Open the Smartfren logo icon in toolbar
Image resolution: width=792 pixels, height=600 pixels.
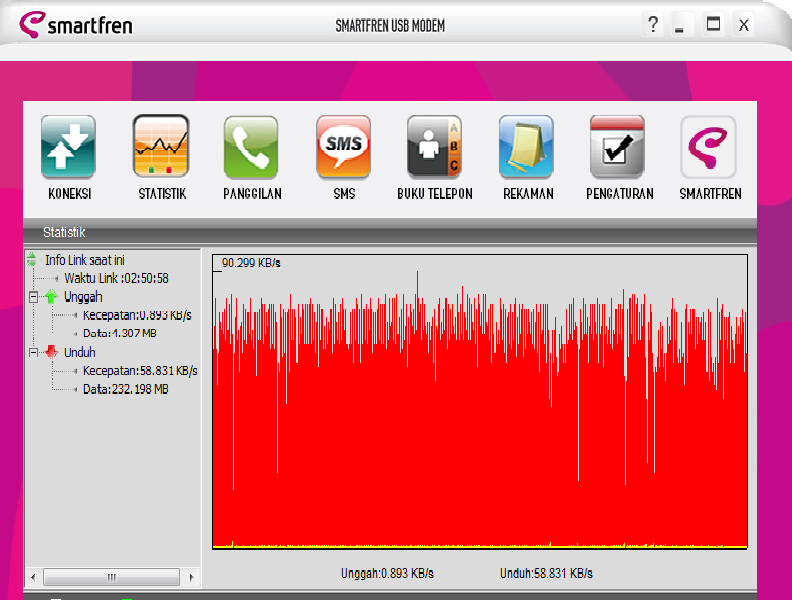[708, 146]
